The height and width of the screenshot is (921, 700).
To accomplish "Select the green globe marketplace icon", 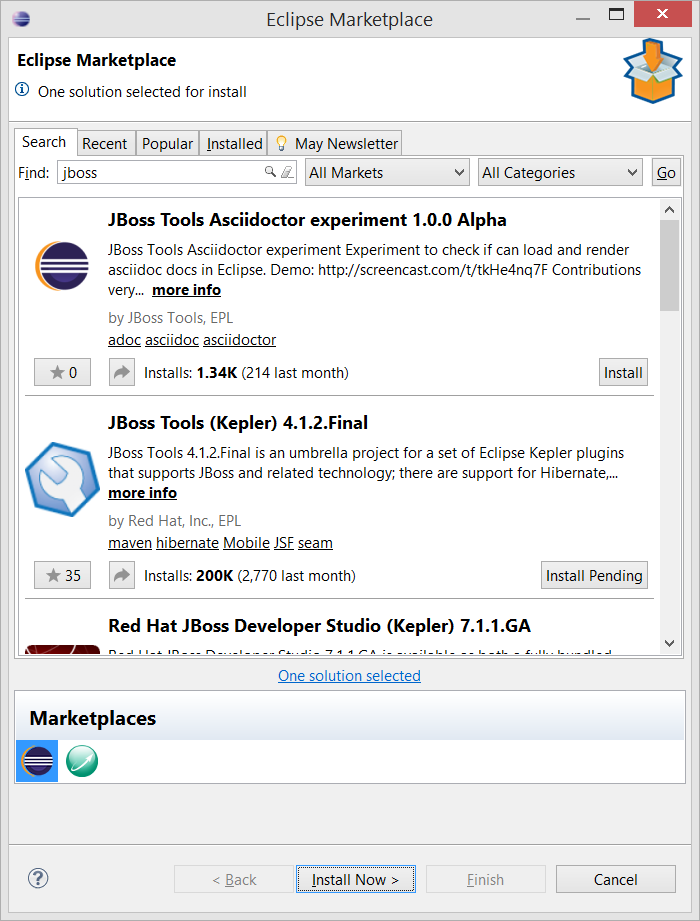I will click(x=81, y=761).
